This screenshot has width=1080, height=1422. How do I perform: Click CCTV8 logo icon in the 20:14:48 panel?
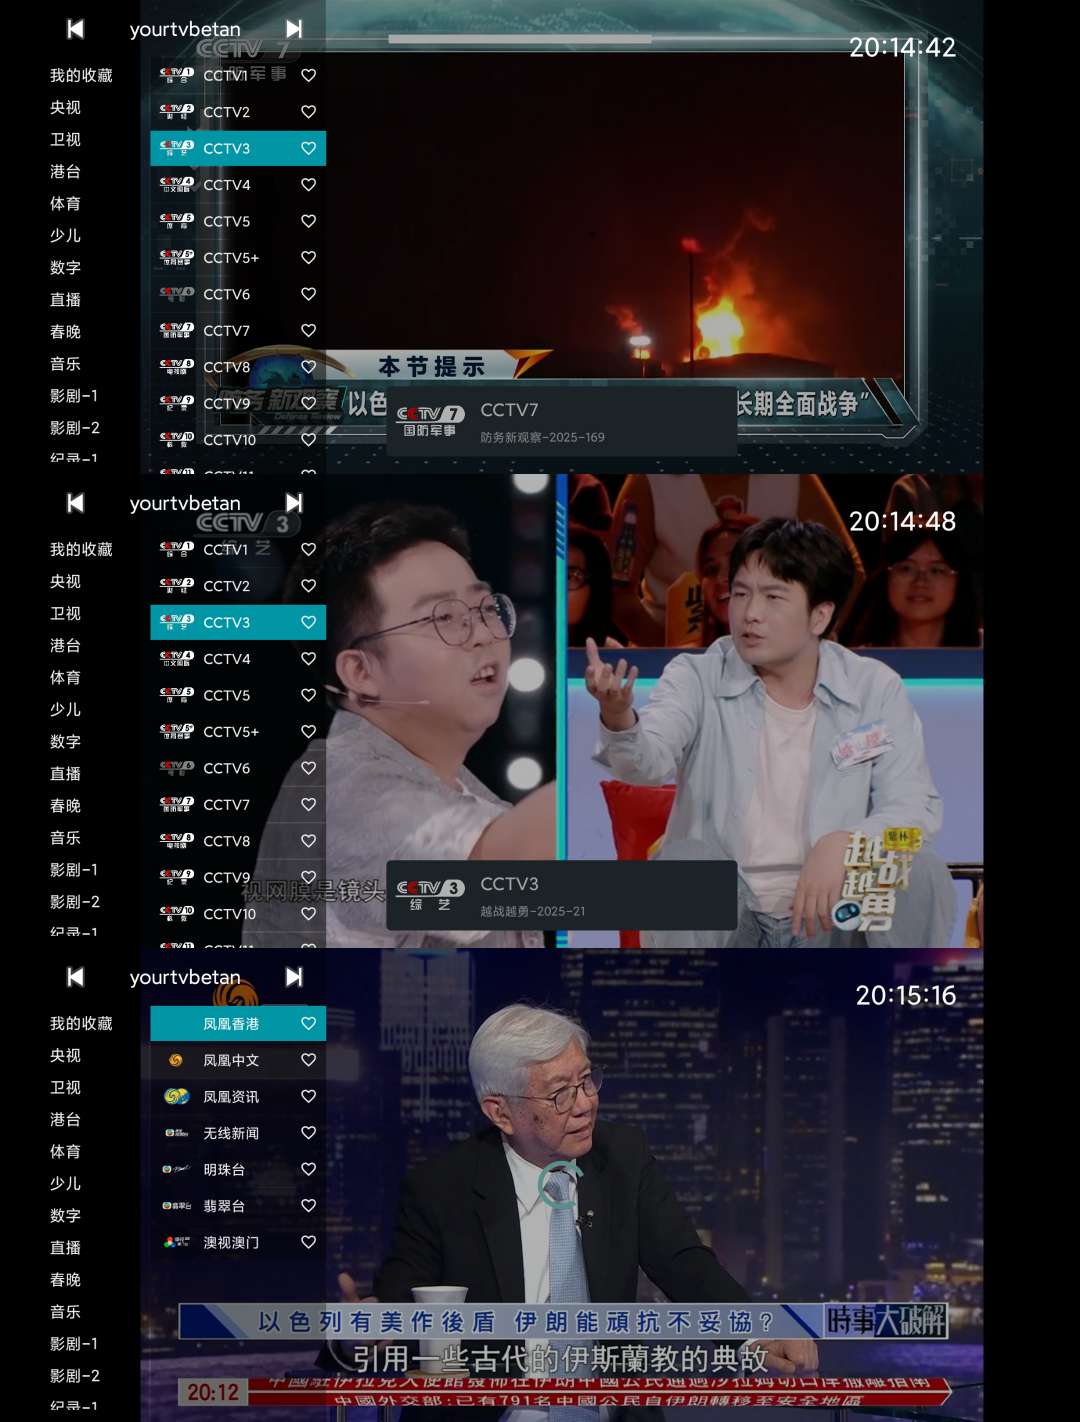coord(176,841)
